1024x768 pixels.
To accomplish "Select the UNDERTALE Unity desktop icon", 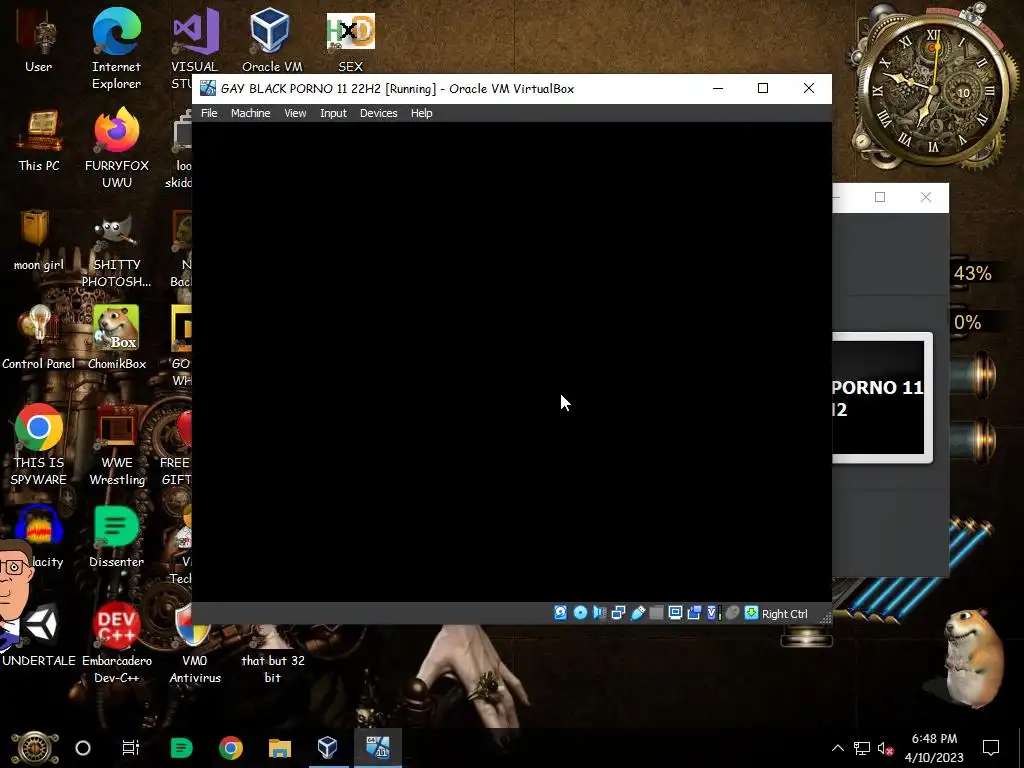I will tap(39, 636).
